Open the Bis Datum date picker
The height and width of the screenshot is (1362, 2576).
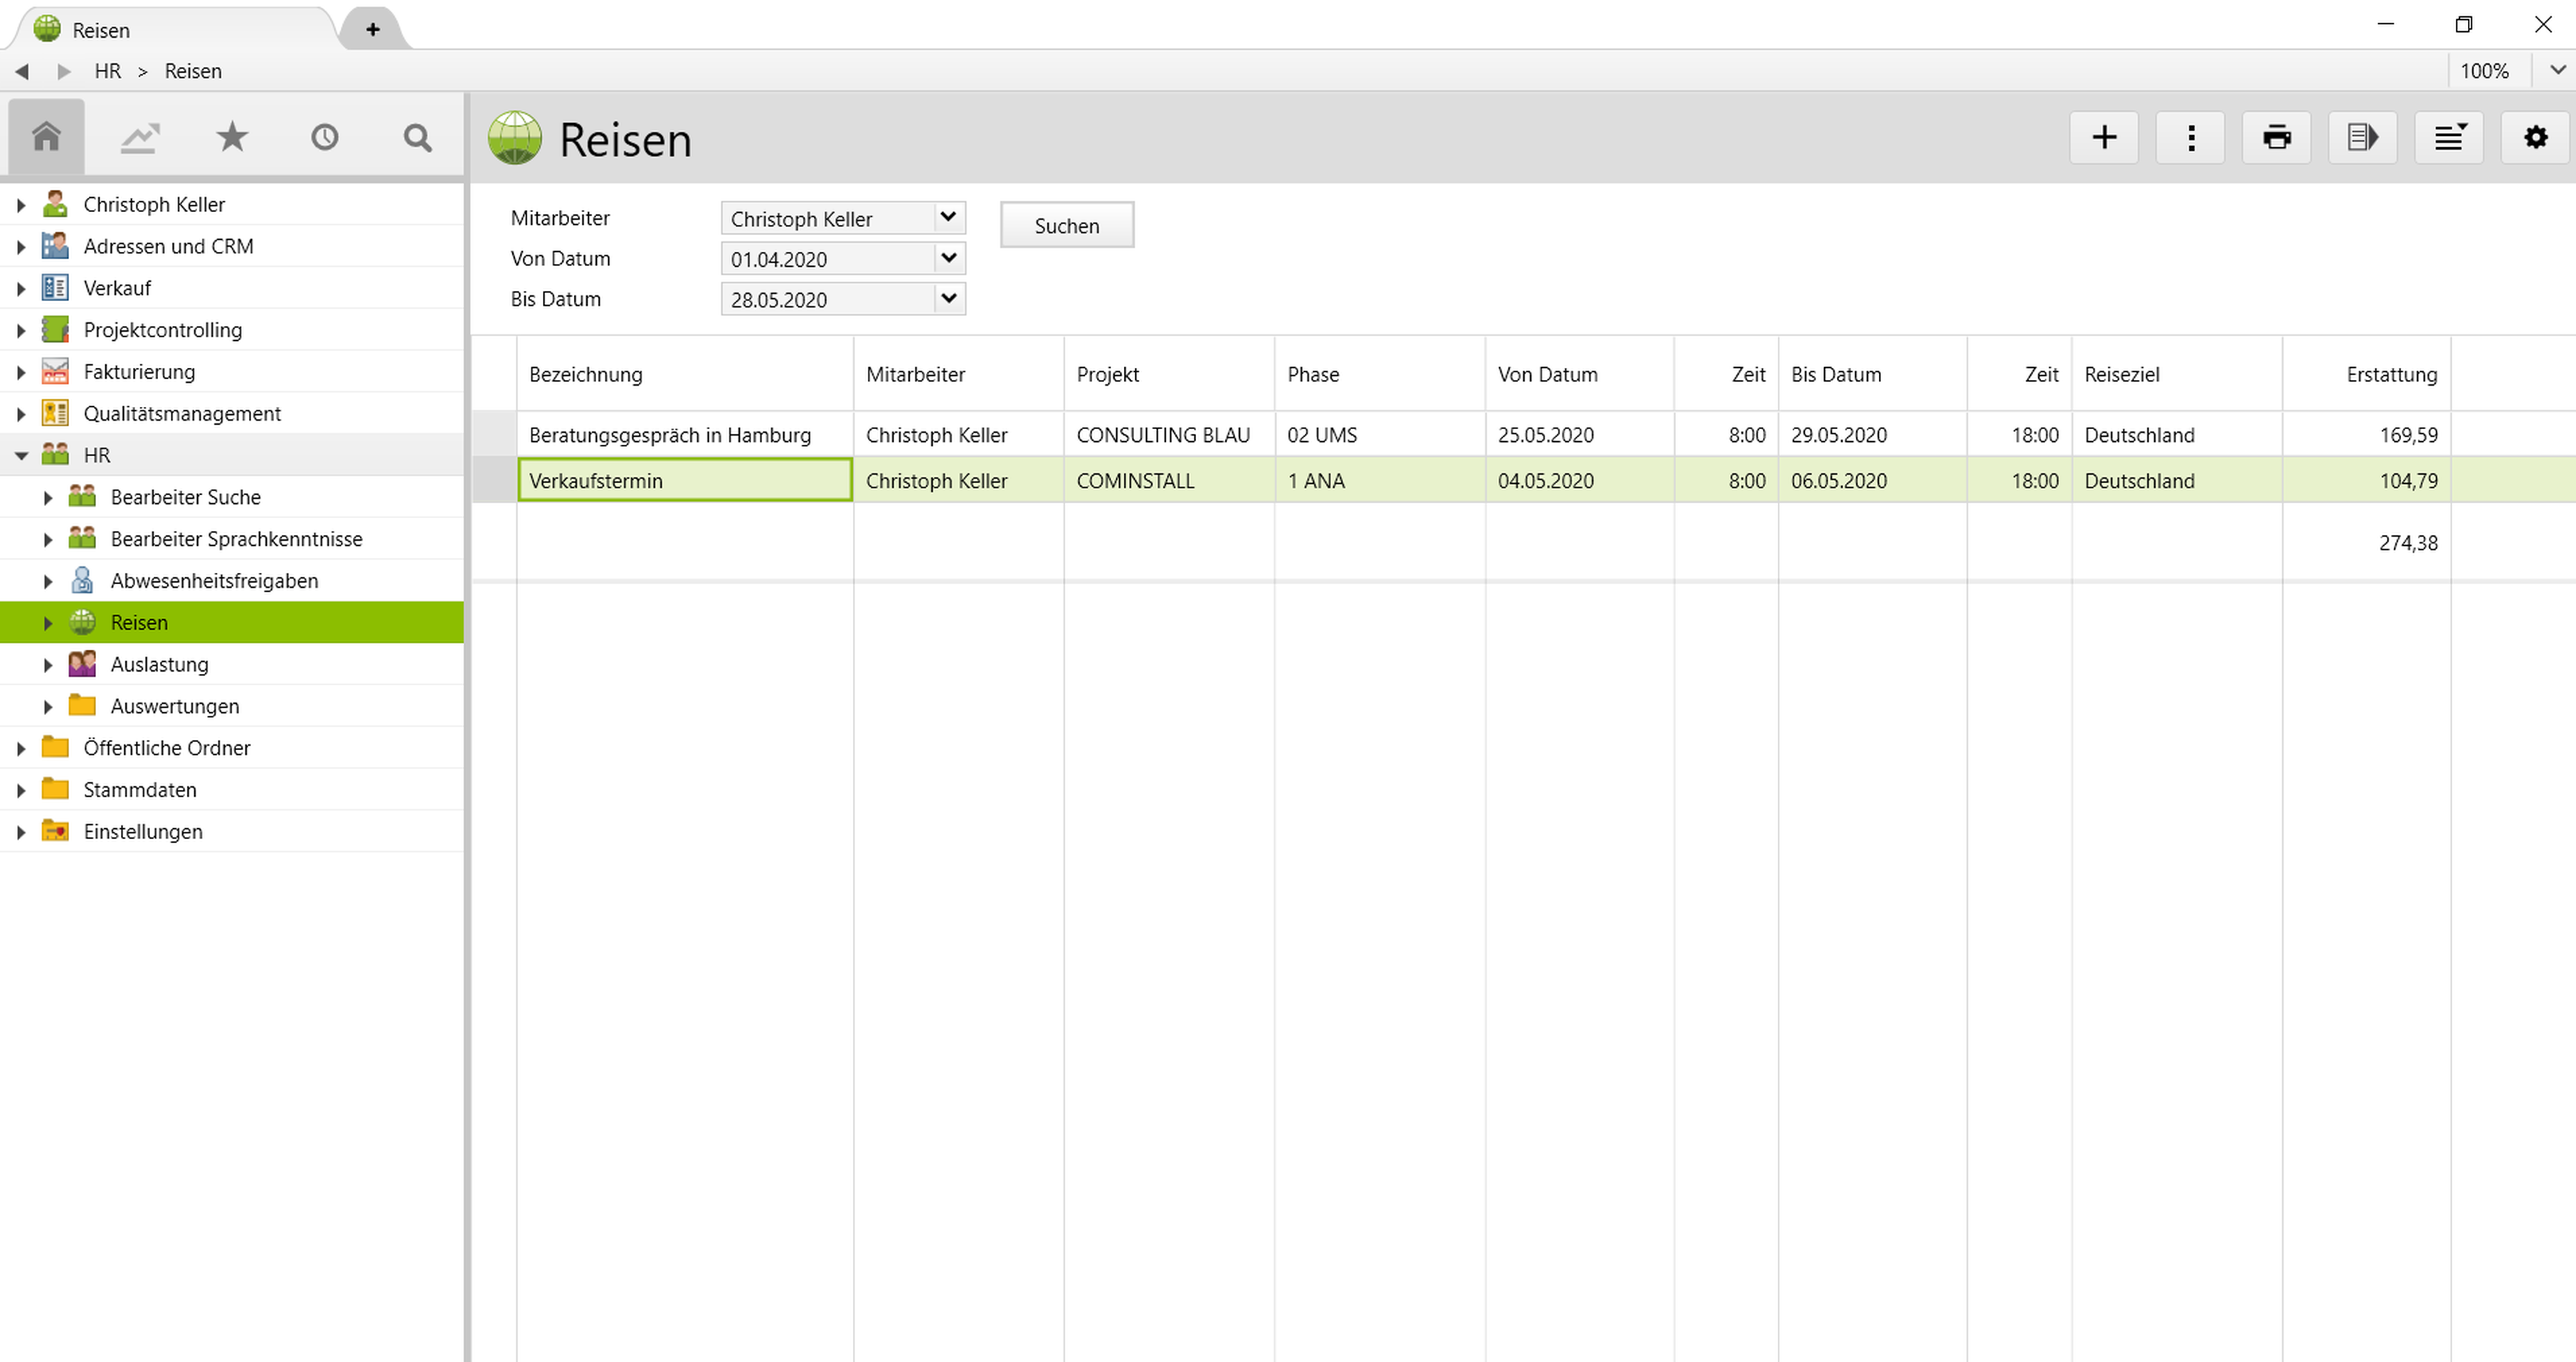[x=948, y=298]
